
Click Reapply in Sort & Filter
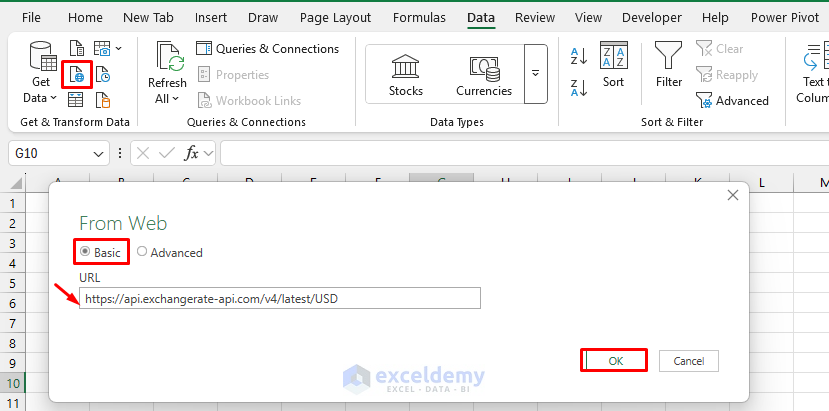pos(727,75)
